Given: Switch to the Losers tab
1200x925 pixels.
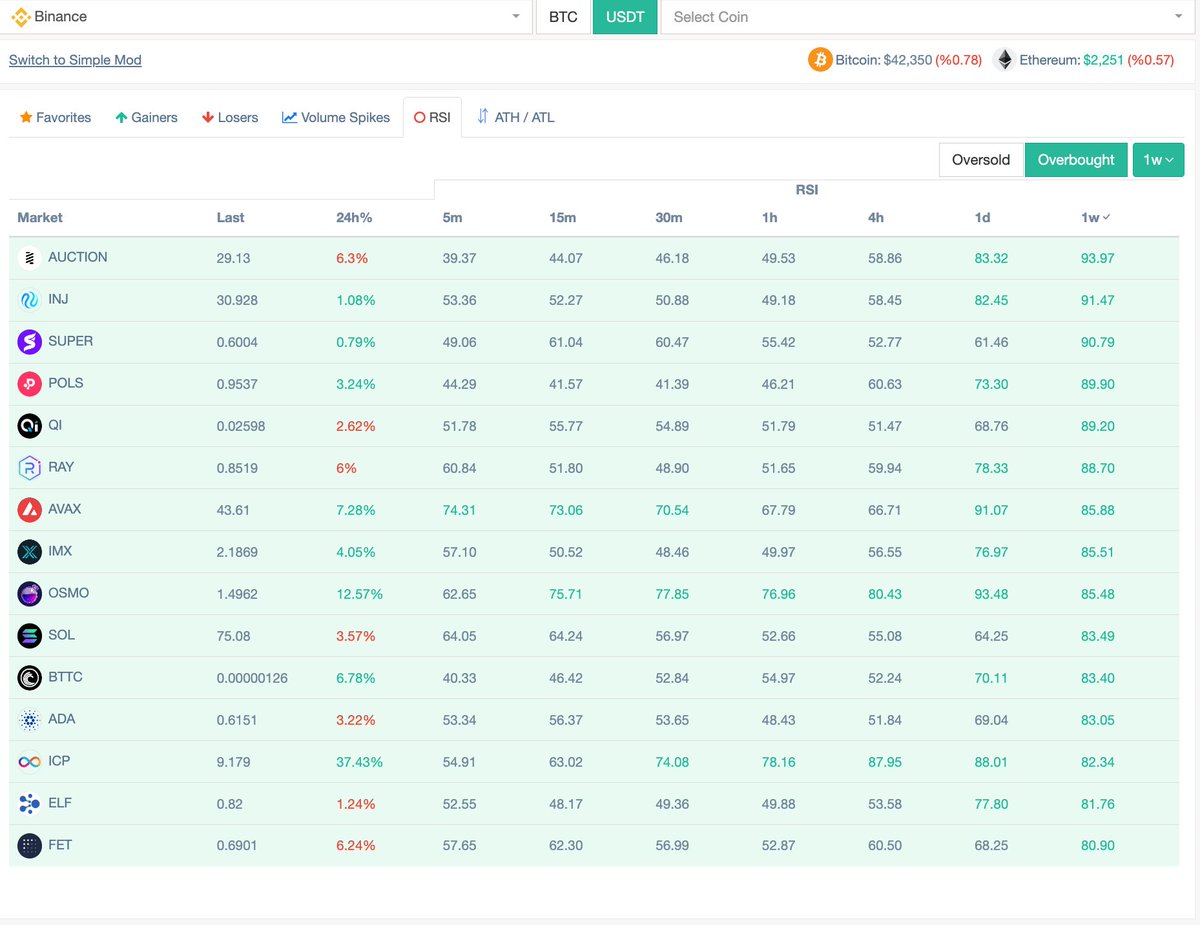Looking at the screenshot, I should tap(229, 117).
